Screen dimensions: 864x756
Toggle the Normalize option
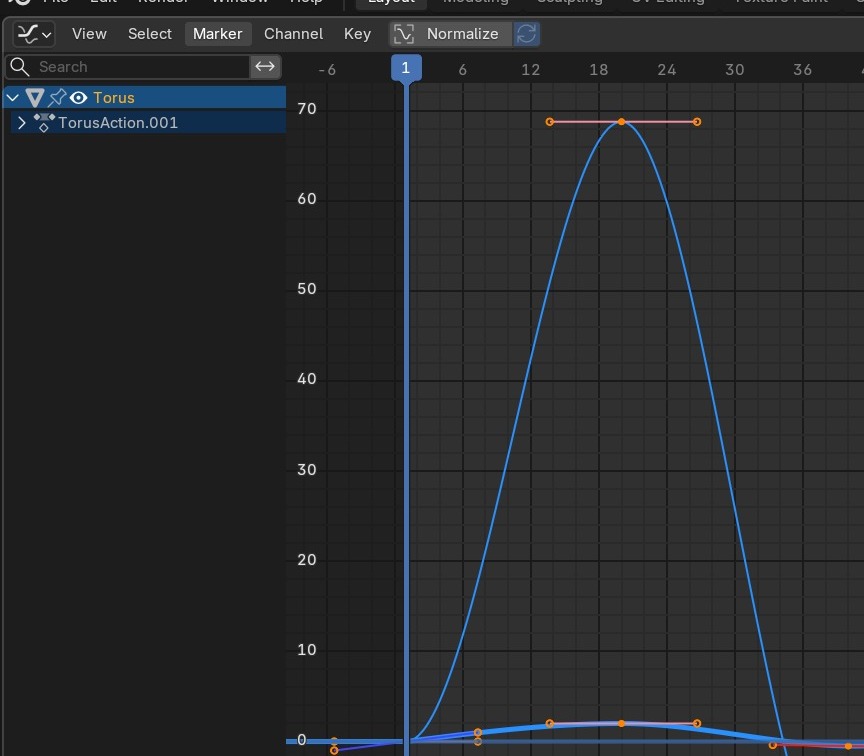pyautogui.click(x=451, y=34)
